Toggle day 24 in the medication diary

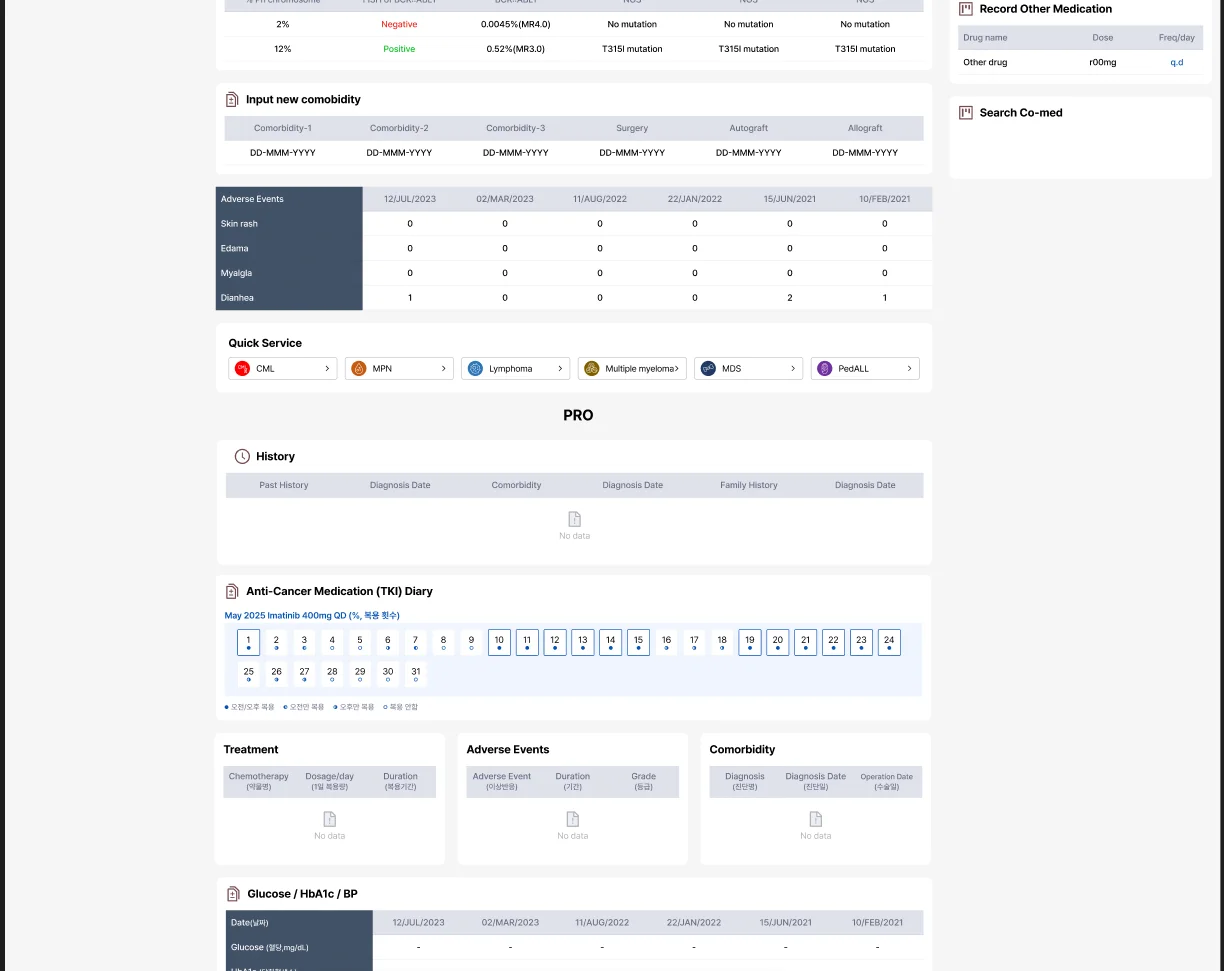point(889,642)
